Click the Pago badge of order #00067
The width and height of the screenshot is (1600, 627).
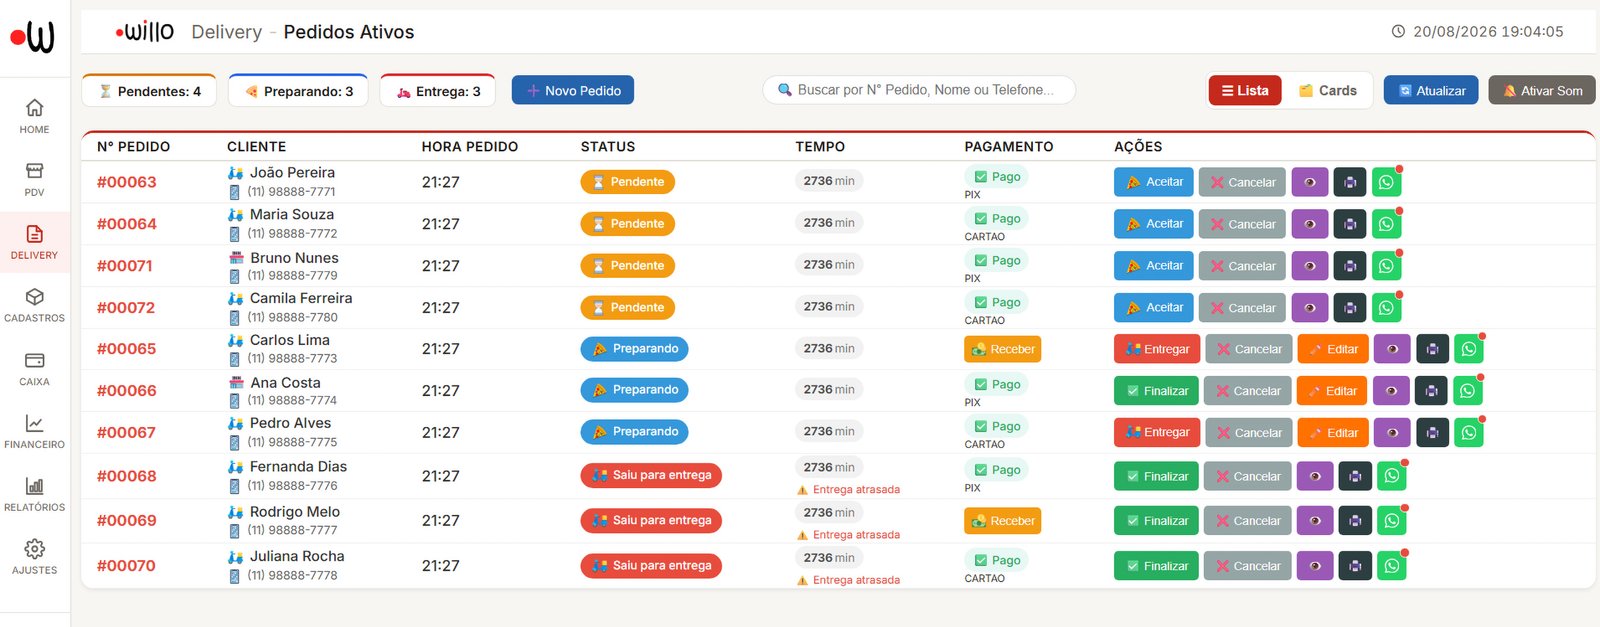point(997,426)
